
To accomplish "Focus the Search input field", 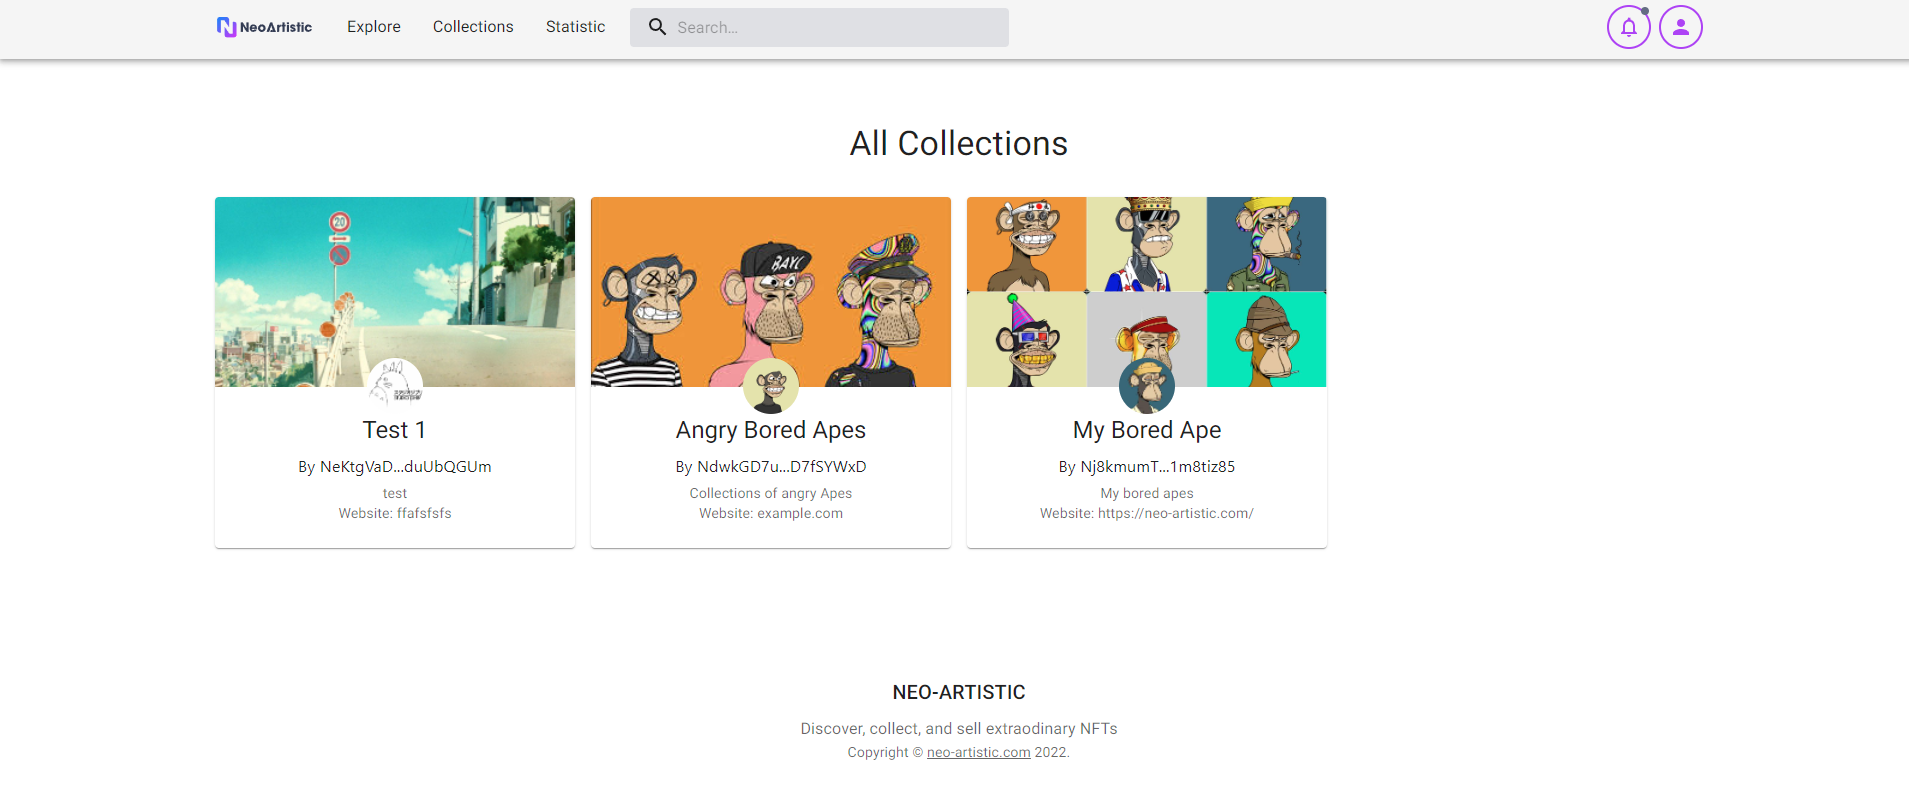I will pyautogui.click(x=819, y=27).
